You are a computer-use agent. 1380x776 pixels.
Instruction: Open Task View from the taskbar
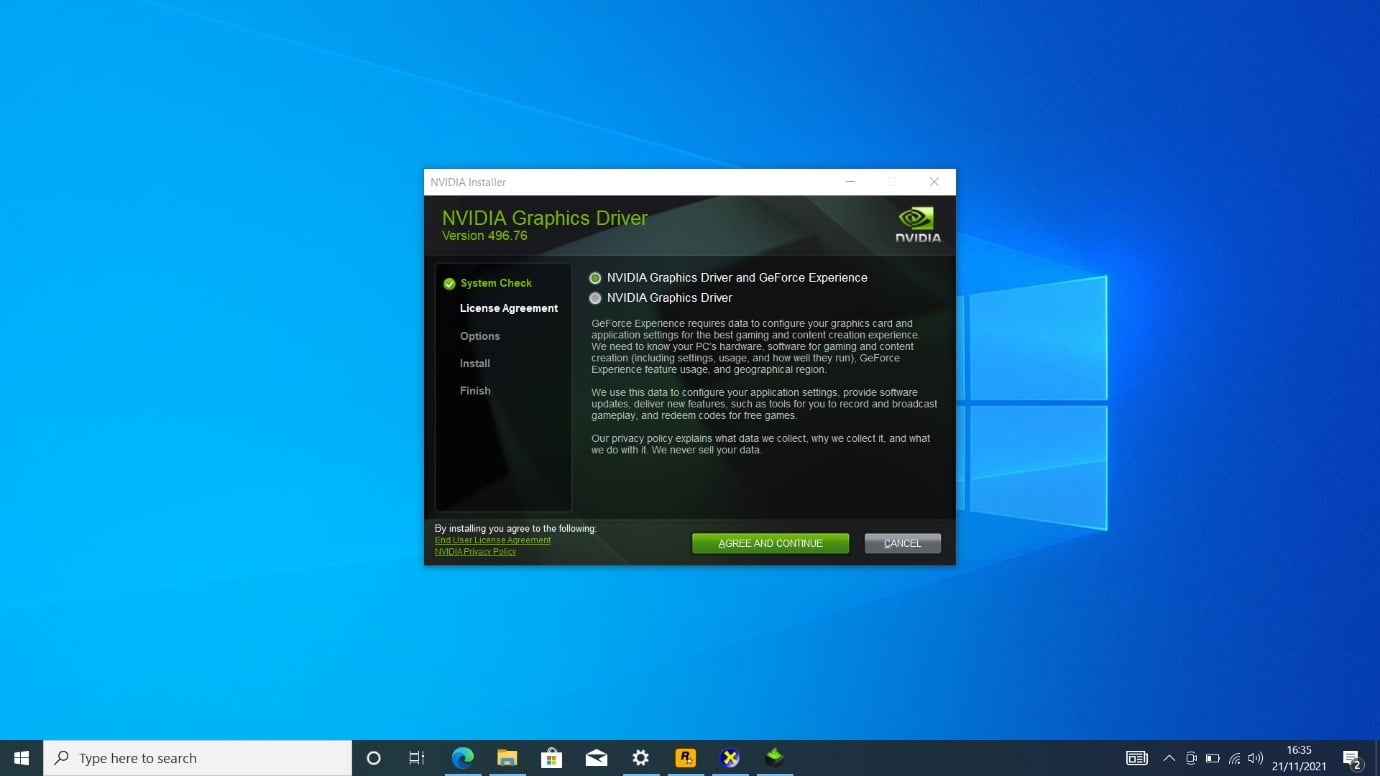(x=418, y=757)
